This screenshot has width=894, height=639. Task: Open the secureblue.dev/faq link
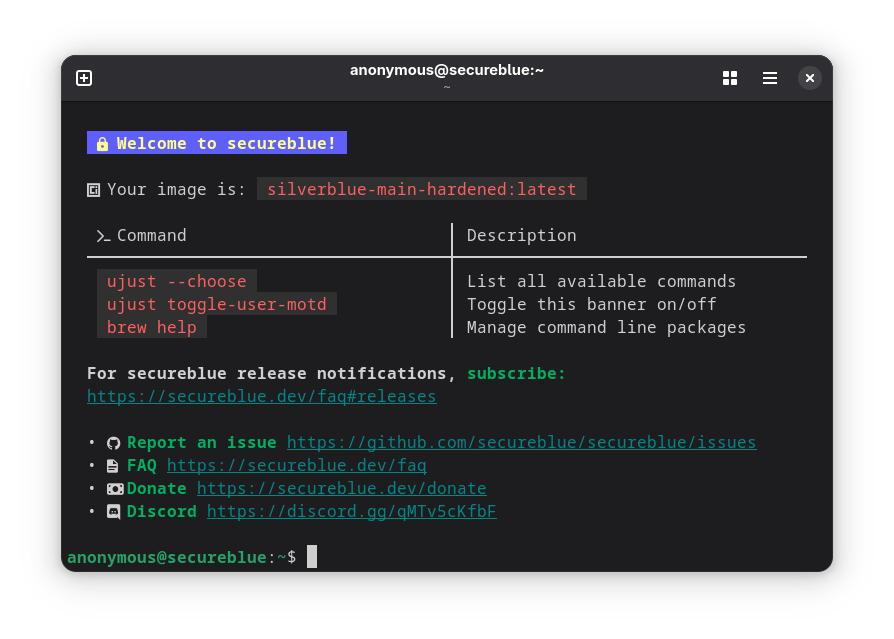[296, 466]
